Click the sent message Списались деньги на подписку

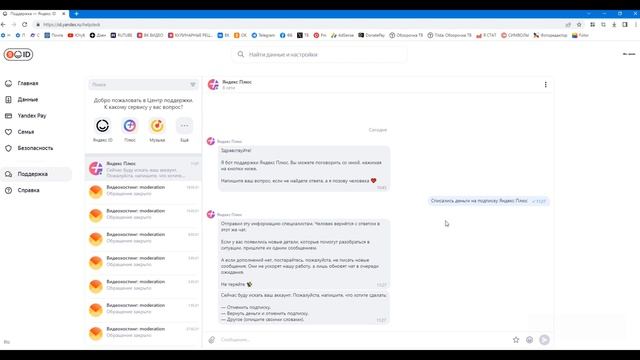[488, 201]
